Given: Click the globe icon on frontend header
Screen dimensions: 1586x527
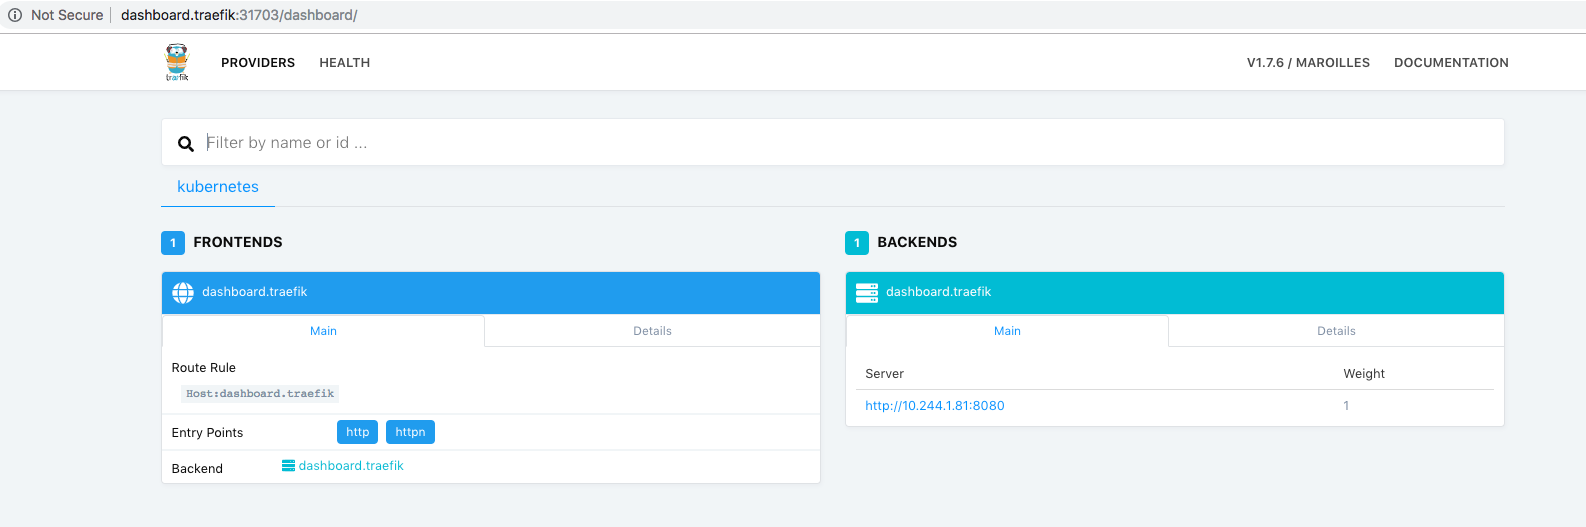Looking at the screenshot, I should 183,292.
